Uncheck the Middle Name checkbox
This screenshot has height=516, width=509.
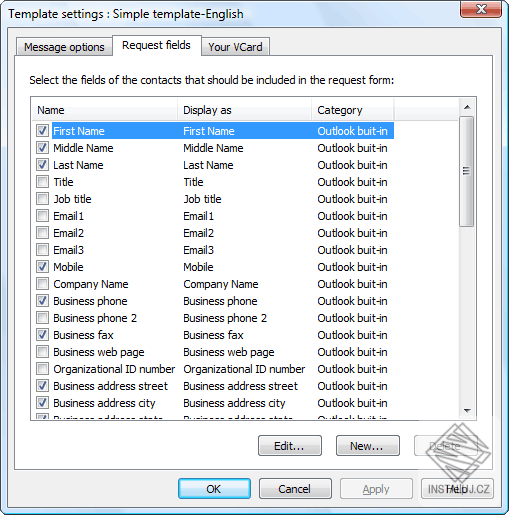(x=42, y=148)
